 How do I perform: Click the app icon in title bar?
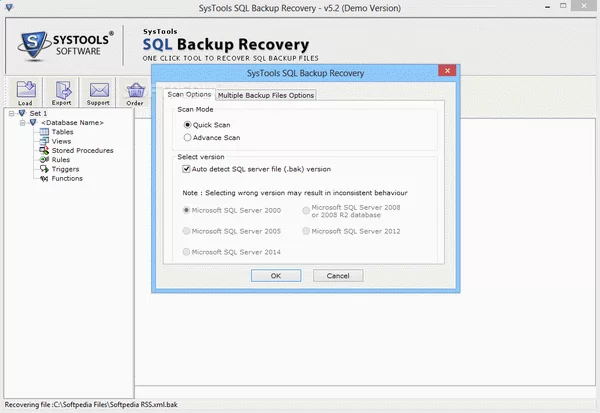pyautogui.click(x=9, y=7)
